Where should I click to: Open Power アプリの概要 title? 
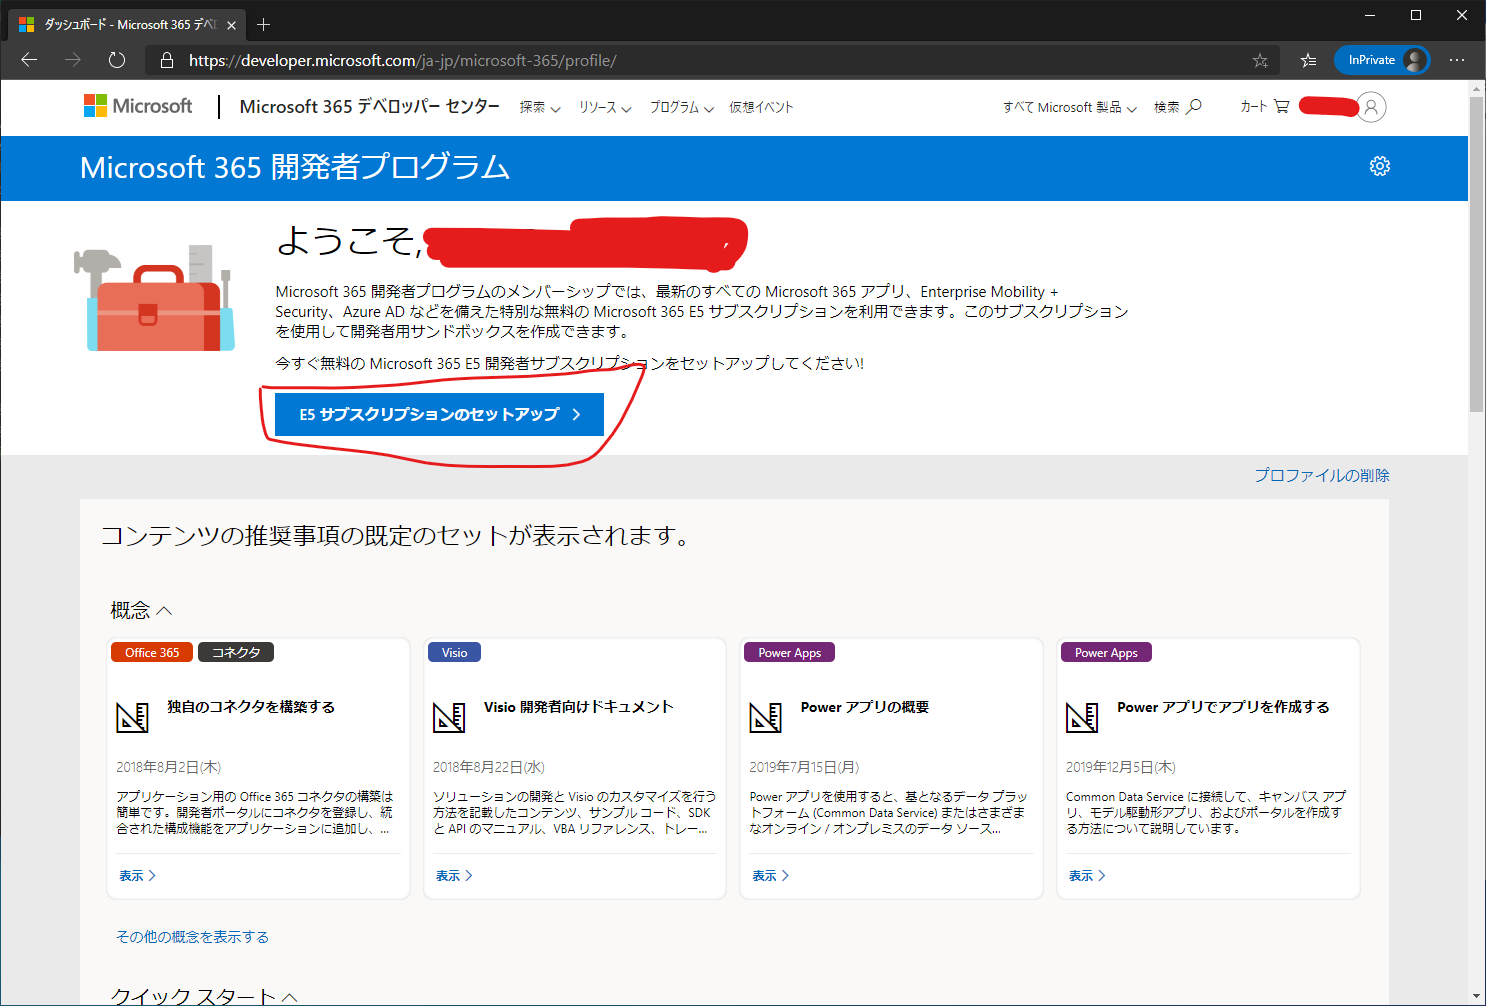pyautogui.click(x=865, y=707)
